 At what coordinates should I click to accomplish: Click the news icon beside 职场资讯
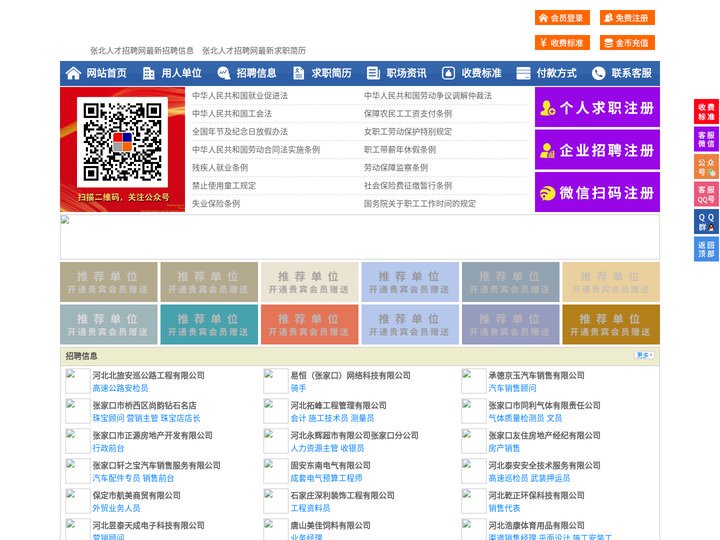[373, 73]
